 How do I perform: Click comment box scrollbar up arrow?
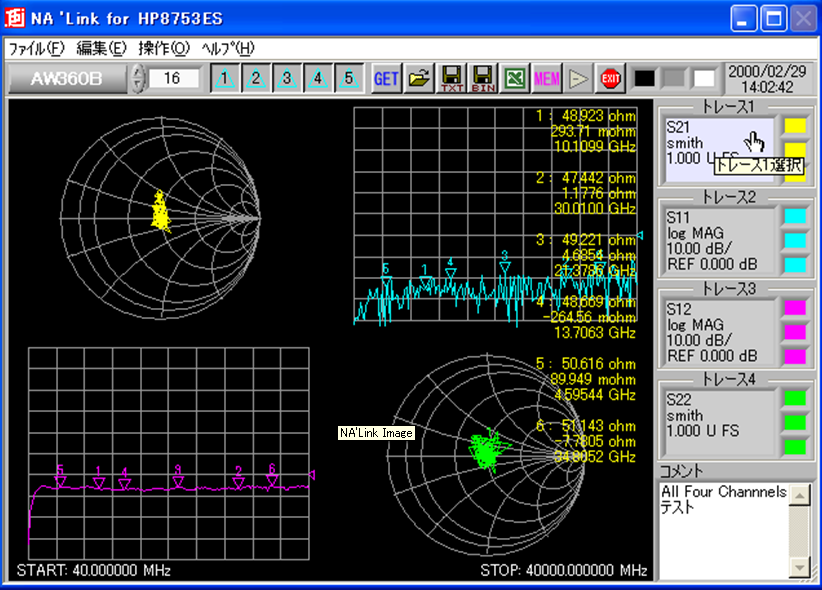click(x=800, y=495)
